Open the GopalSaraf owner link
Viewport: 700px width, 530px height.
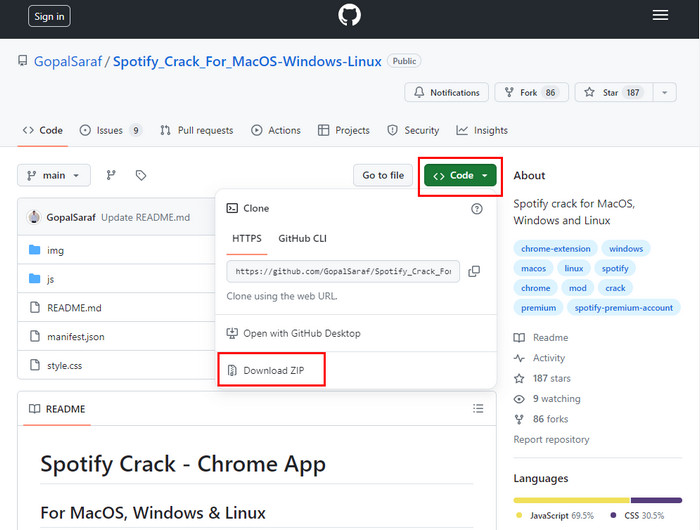68,61
